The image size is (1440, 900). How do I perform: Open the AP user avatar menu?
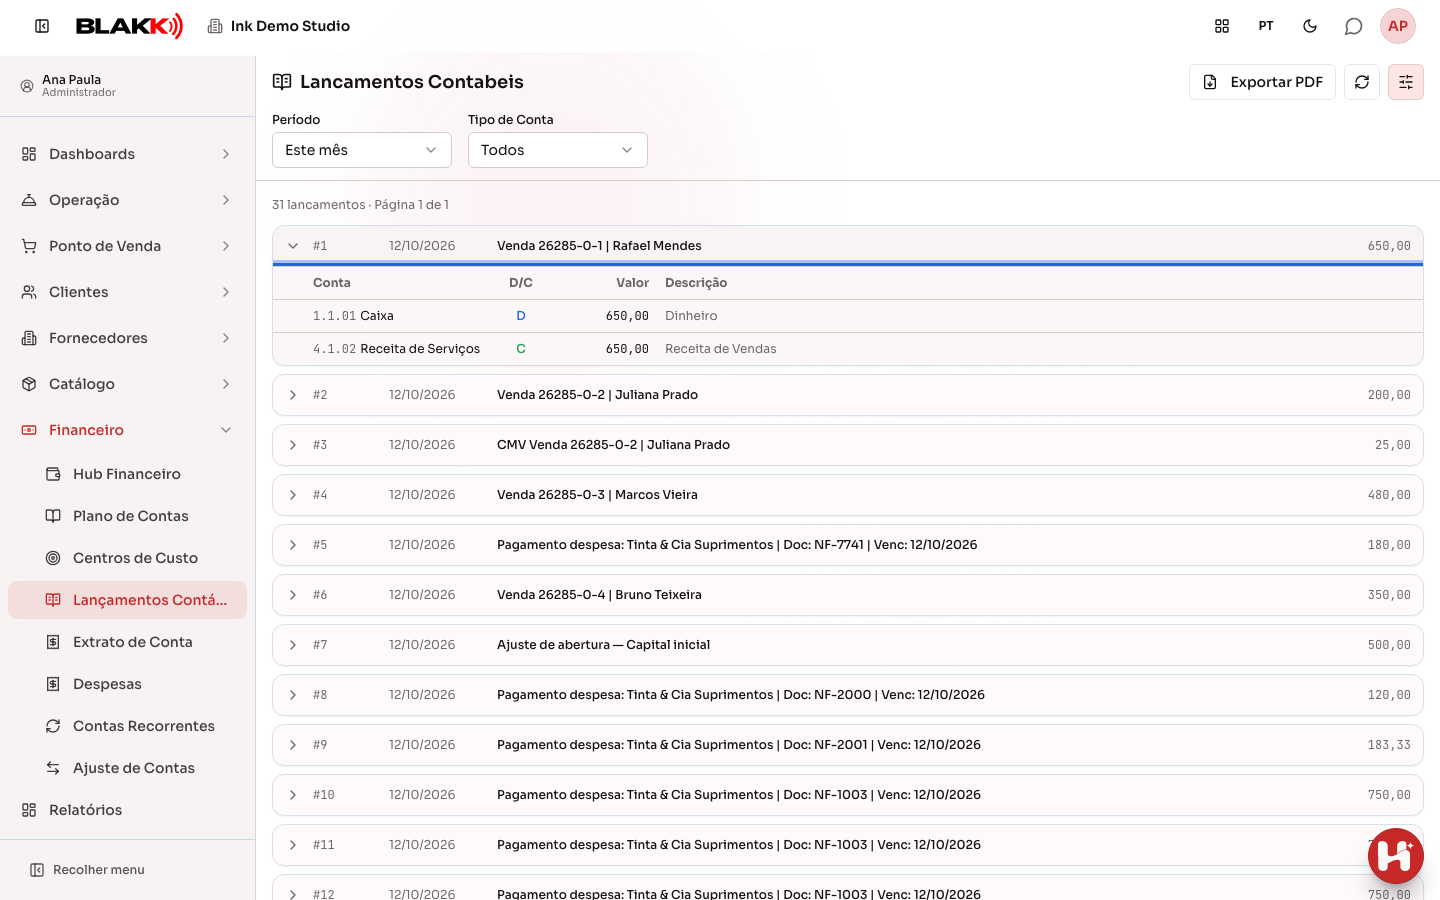click(1398, 26)
